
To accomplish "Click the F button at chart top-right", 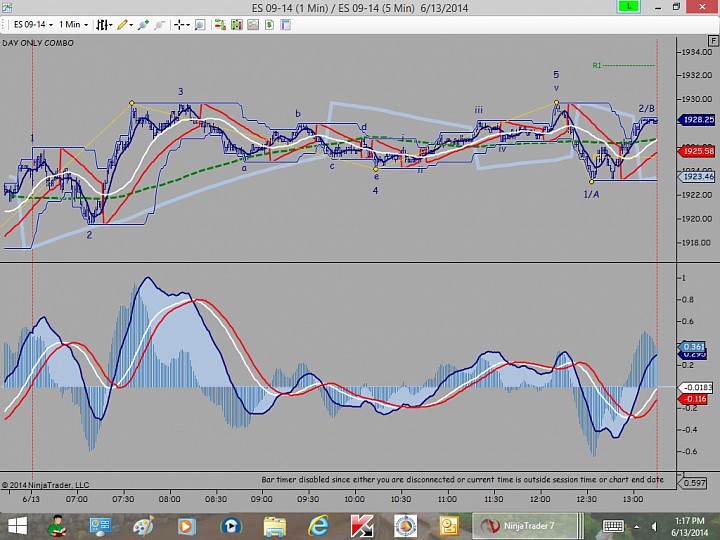I will point(714,41).
